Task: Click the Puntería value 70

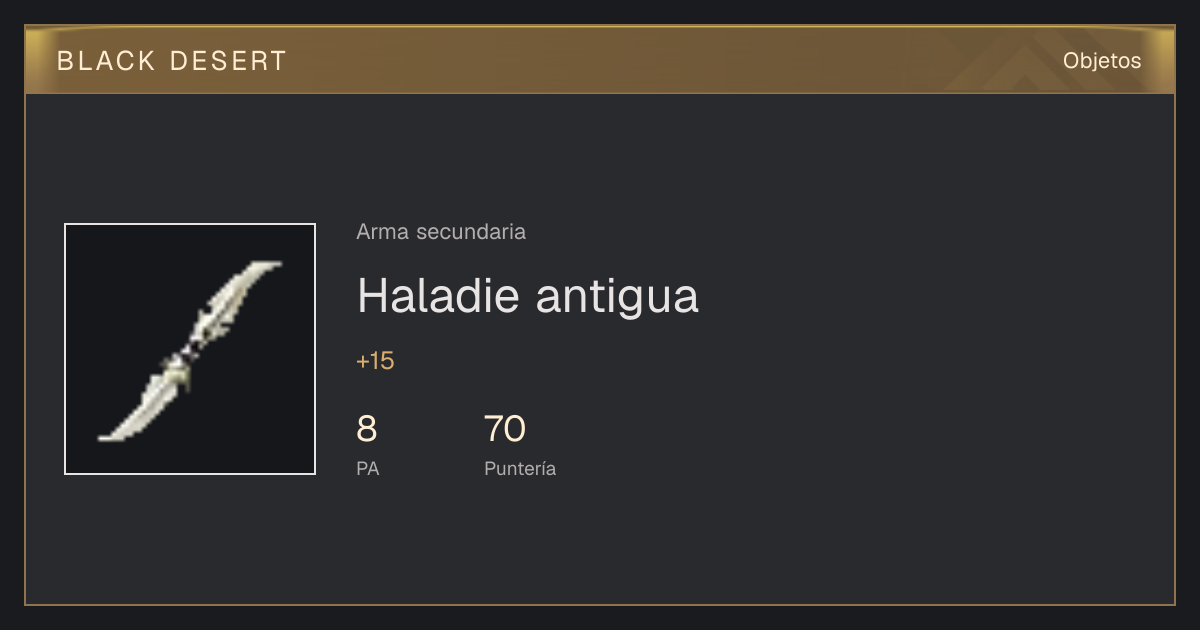Action: tap(505, 429)
